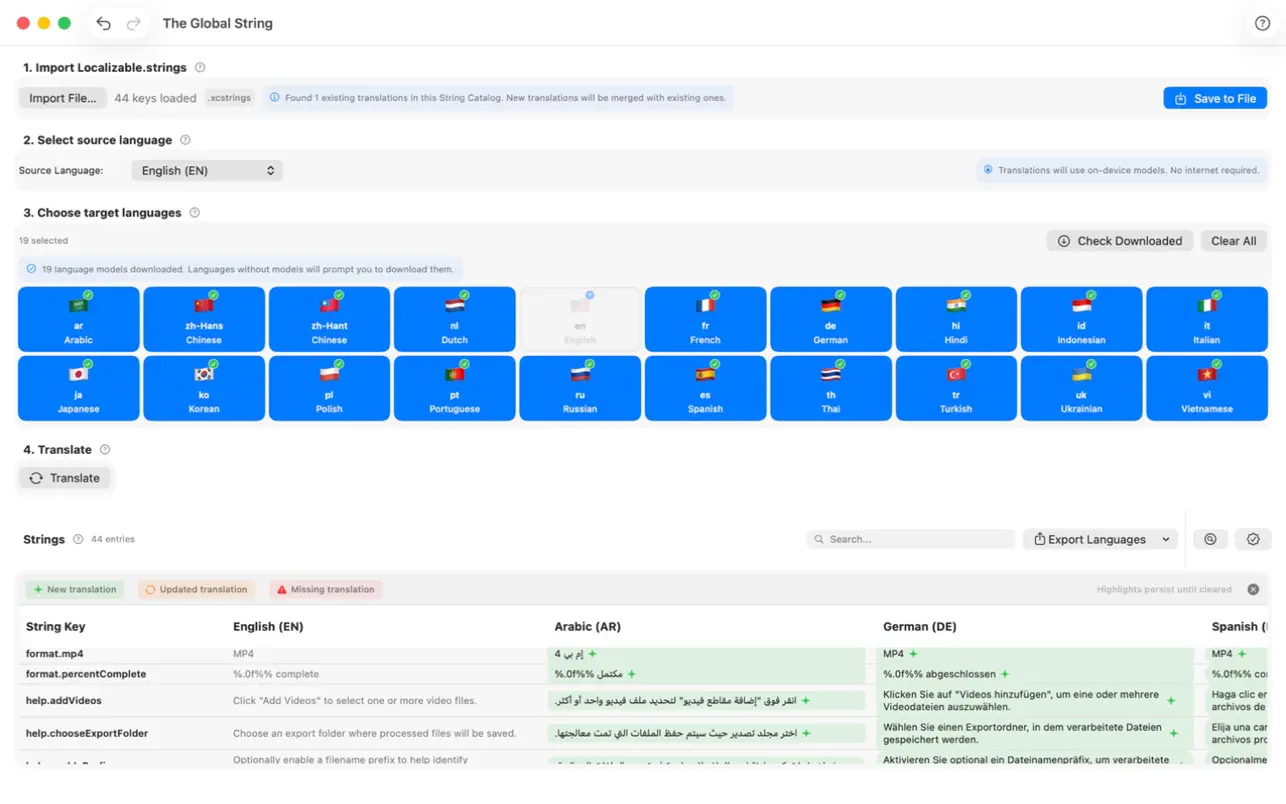Deselect the Italian language tile
This screenshot has height=804, width=1286.
coord(1207,319)
